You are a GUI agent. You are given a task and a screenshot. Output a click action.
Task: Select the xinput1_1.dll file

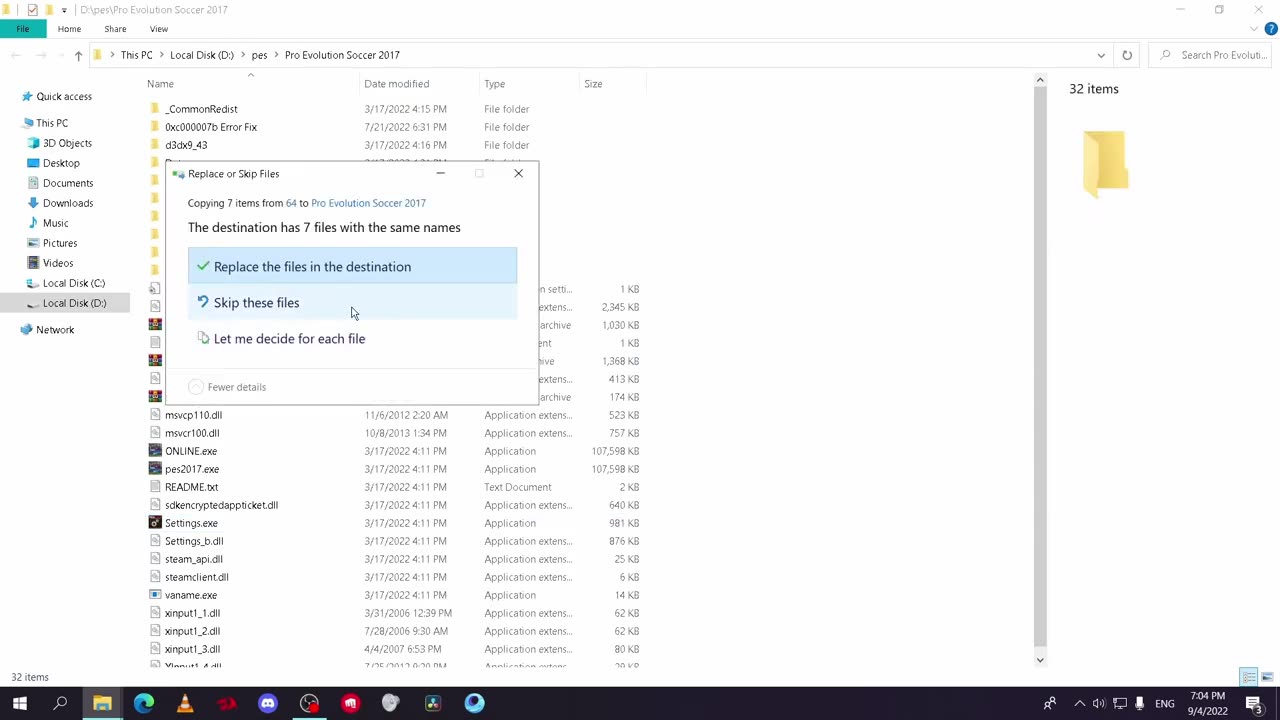[192, 613]
